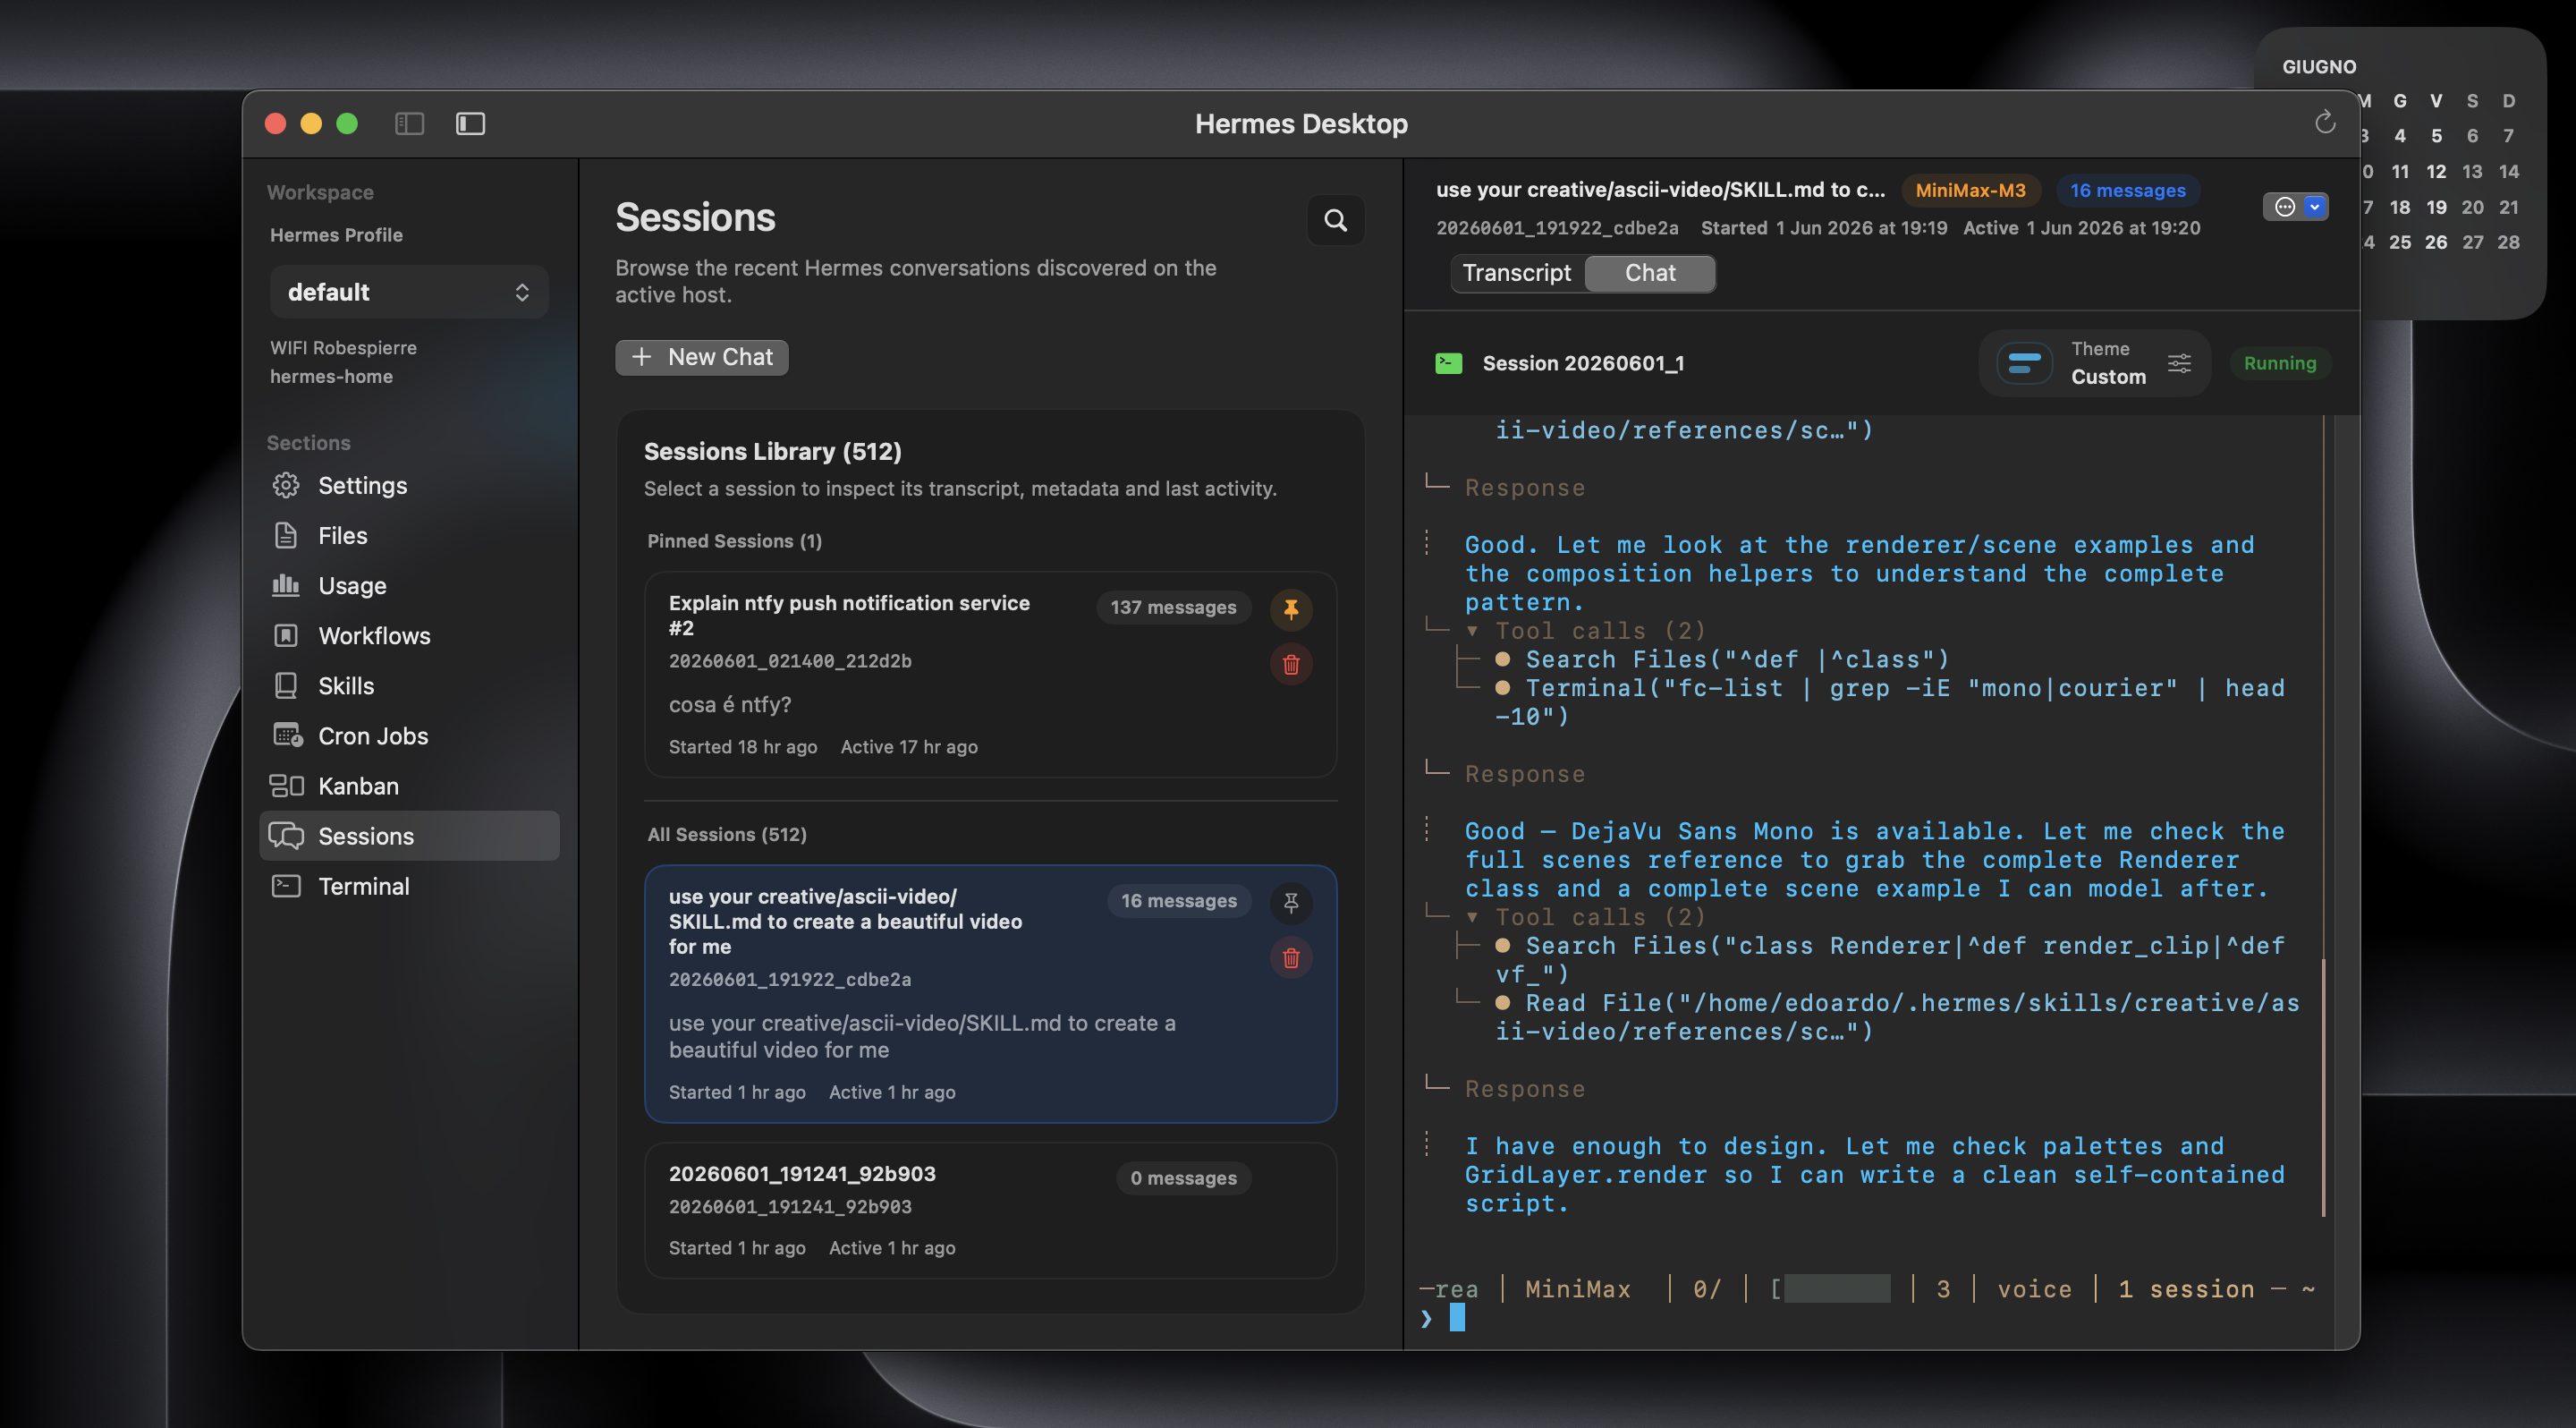Delete the ascii-video session
Viewport: 2576px width, 1428px height.
(x=1291, y=958)
